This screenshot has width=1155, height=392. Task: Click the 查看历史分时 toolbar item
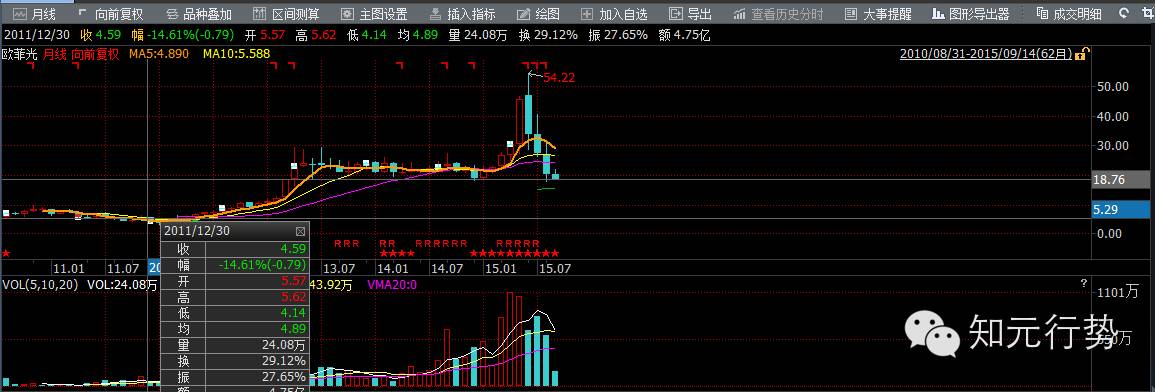tap(779, 14)
